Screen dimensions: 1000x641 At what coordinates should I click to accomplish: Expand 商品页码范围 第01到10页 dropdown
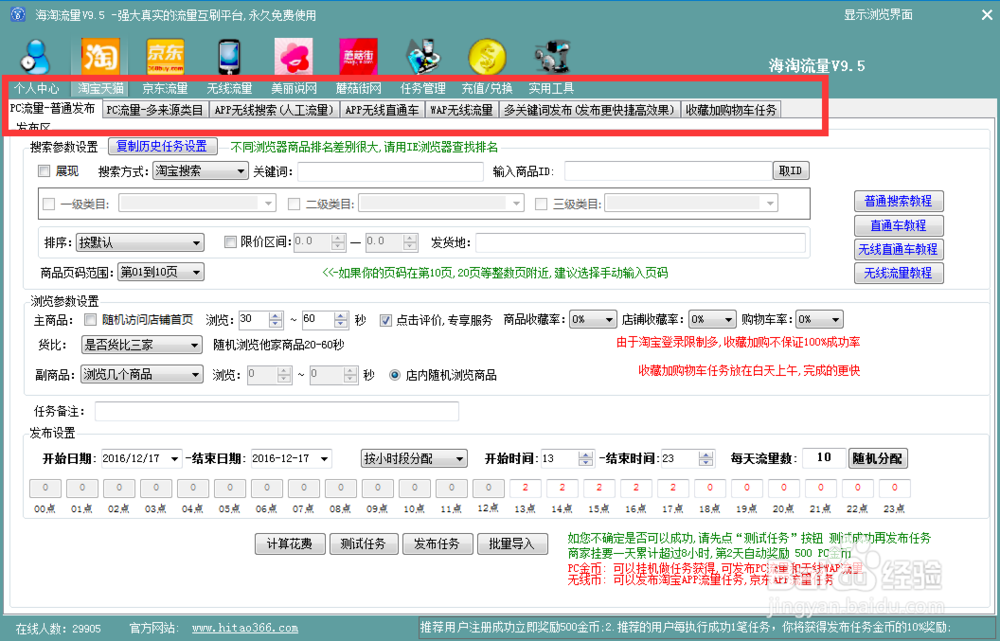(x=161, y=272)
